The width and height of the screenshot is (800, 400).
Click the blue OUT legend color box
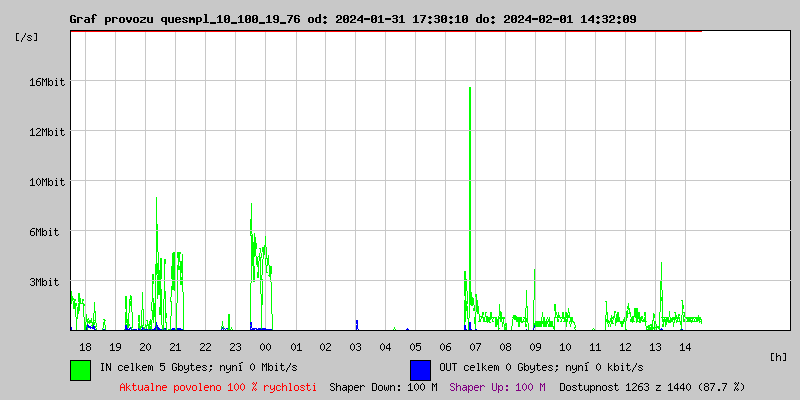click(420, 370)
